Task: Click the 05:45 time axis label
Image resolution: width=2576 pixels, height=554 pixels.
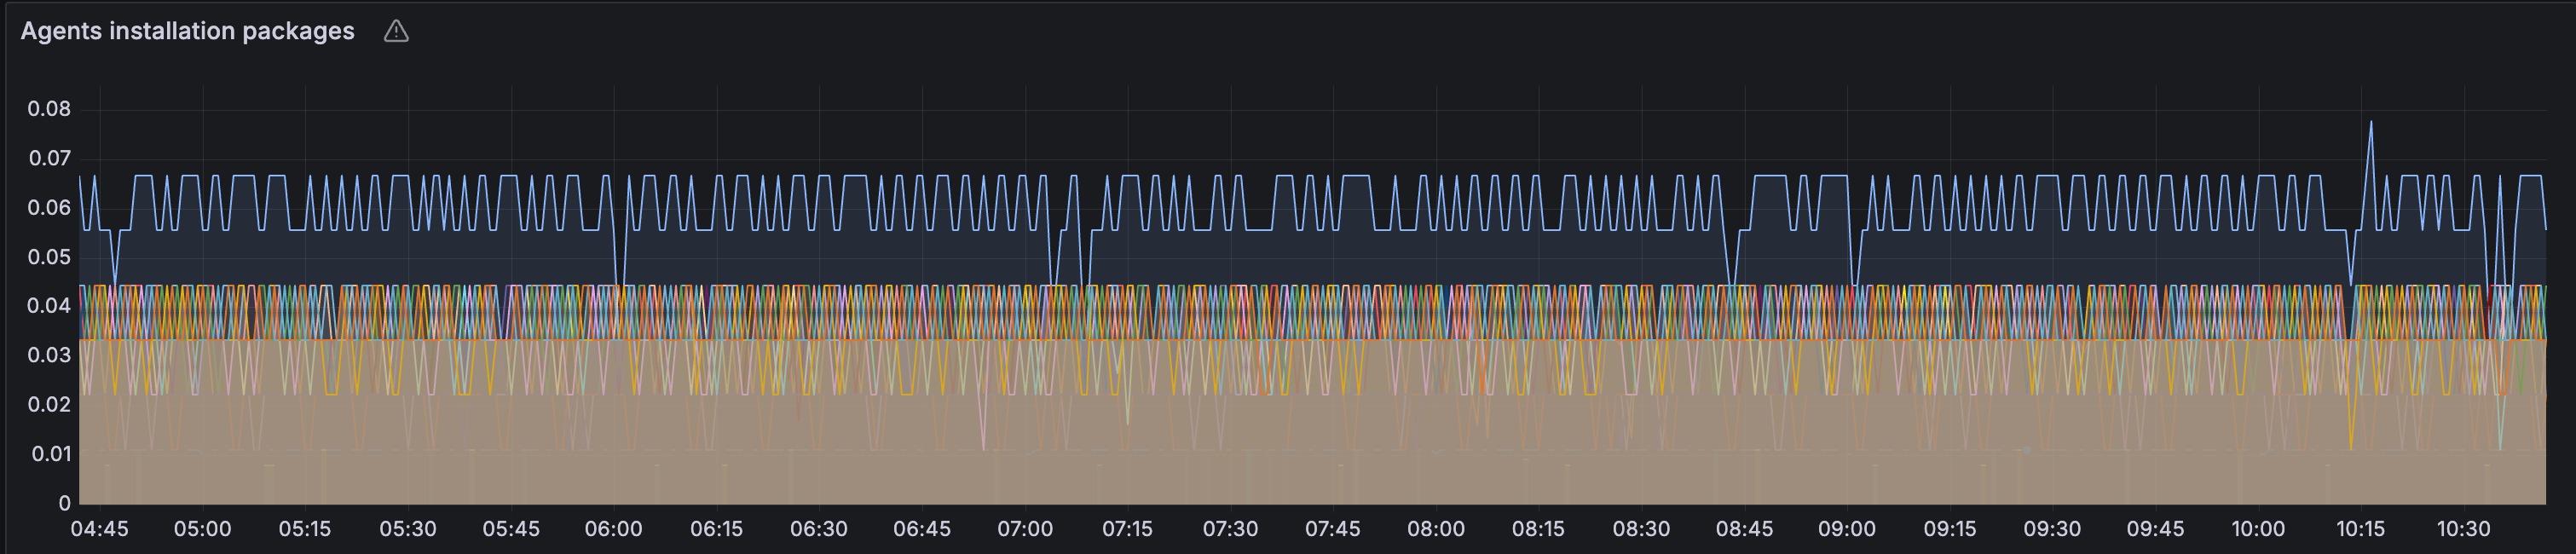Action: [511, 529]
